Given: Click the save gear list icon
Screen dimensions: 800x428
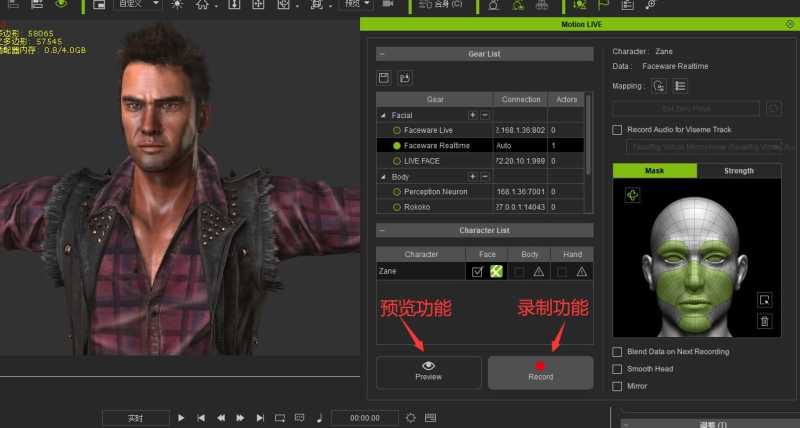Looking at the screenshot, I should click(384, 77).
